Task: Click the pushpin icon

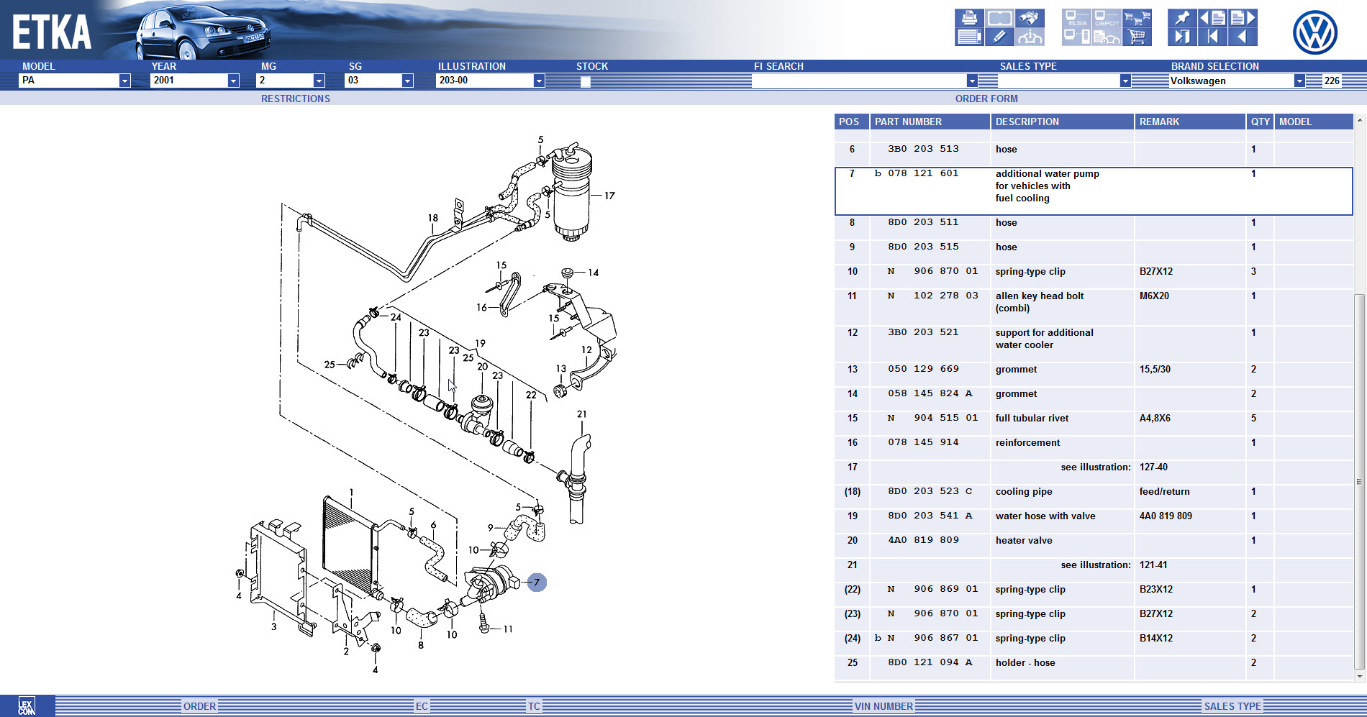Action: tap(1182, 18)
